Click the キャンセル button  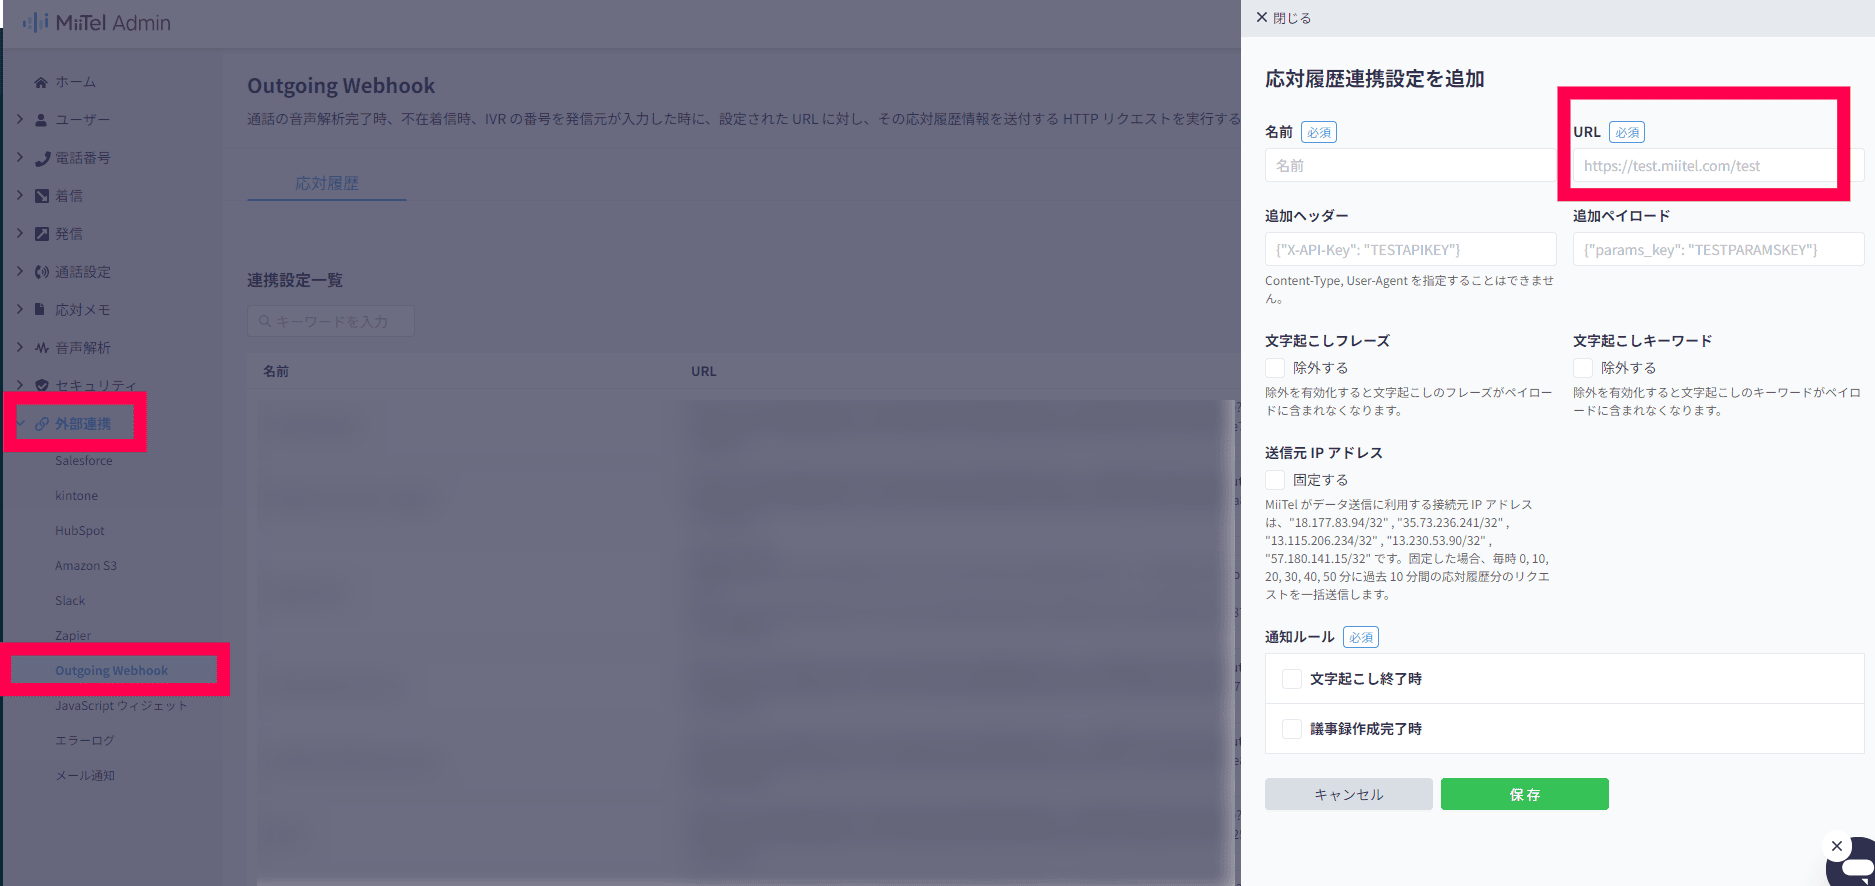pyautogui.click(x=1349, y=794)
